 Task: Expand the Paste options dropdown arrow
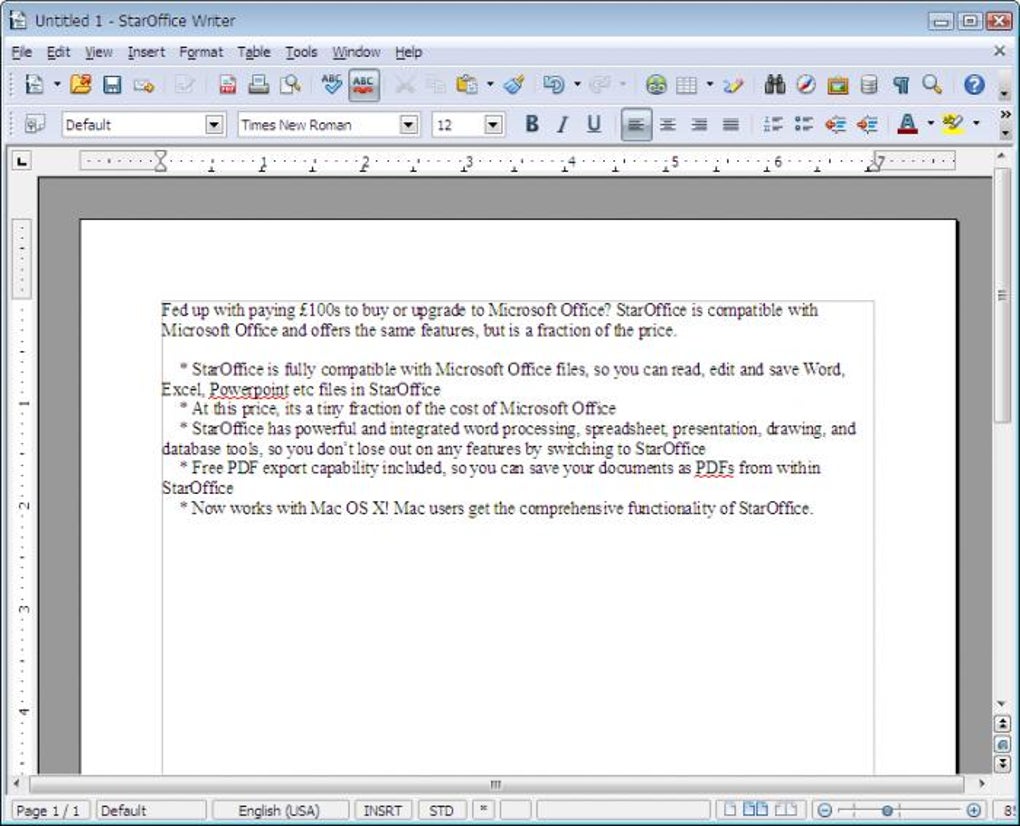coord(490,85)
